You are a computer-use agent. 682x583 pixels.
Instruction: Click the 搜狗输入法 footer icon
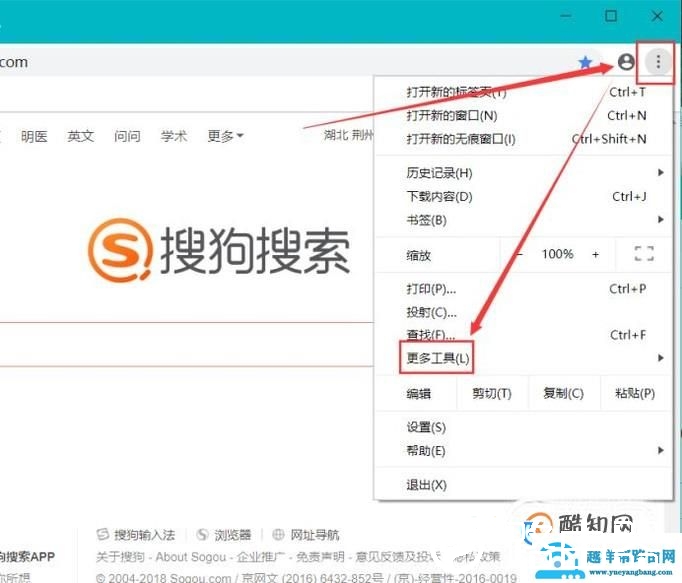[x=103, y=535]
